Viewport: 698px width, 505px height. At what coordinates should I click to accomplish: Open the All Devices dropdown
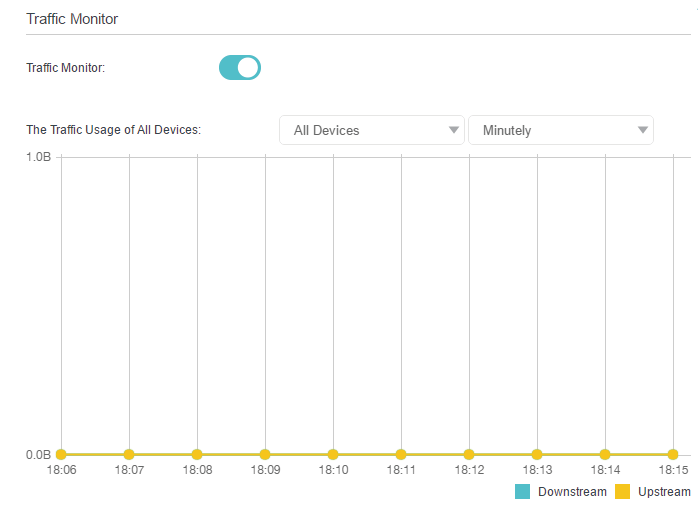click(x=371, y=130)
